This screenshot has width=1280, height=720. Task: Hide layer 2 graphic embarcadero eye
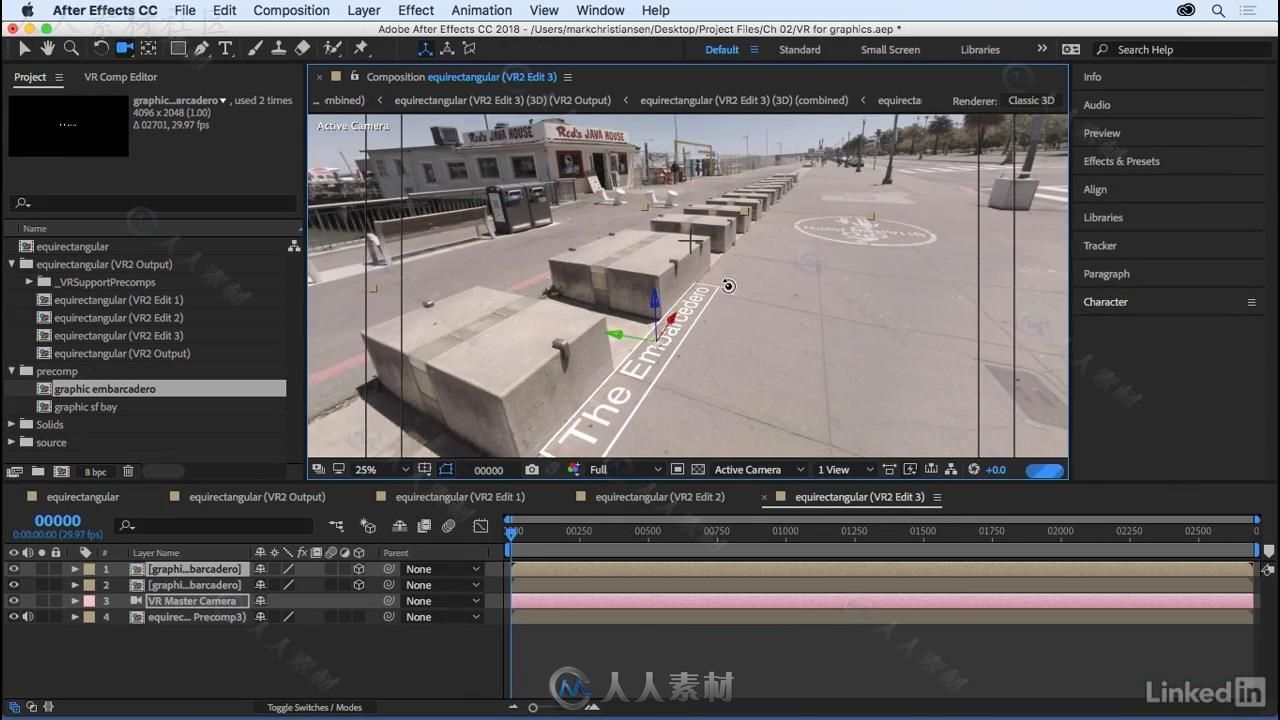(14, 585)
